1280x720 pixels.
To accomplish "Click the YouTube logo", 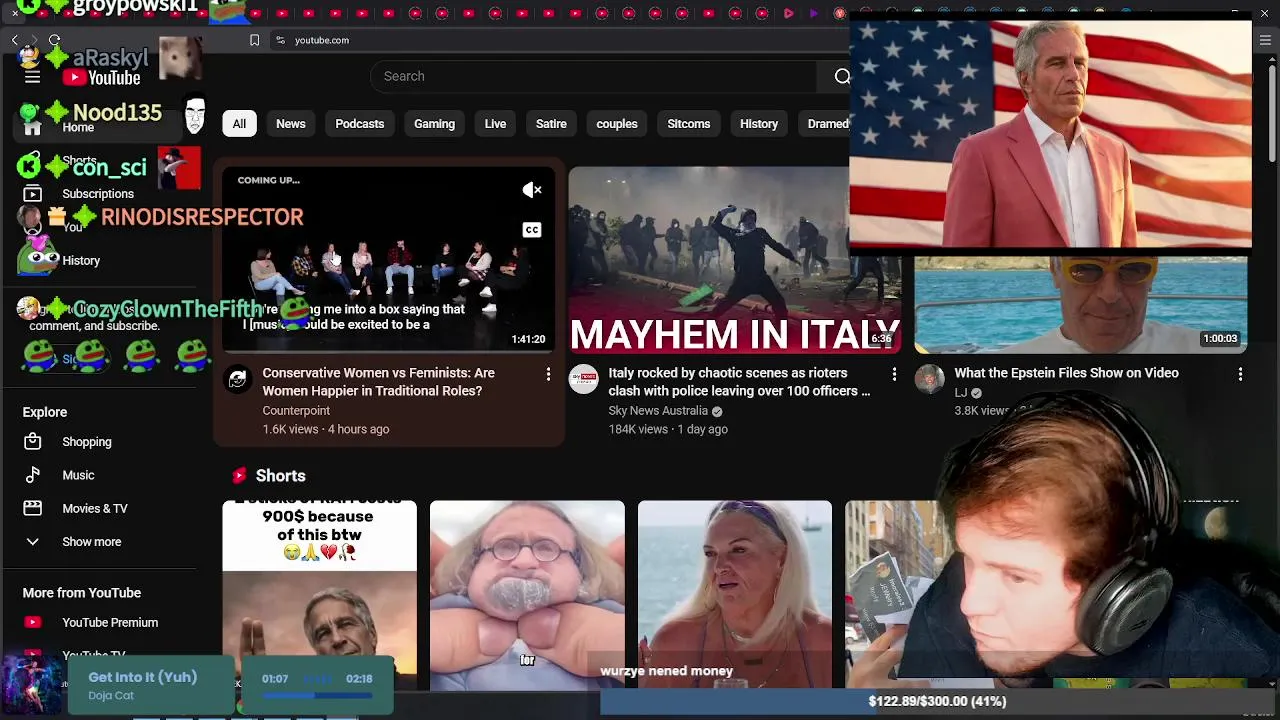I will pyautogui.click(x=101, y=77).
